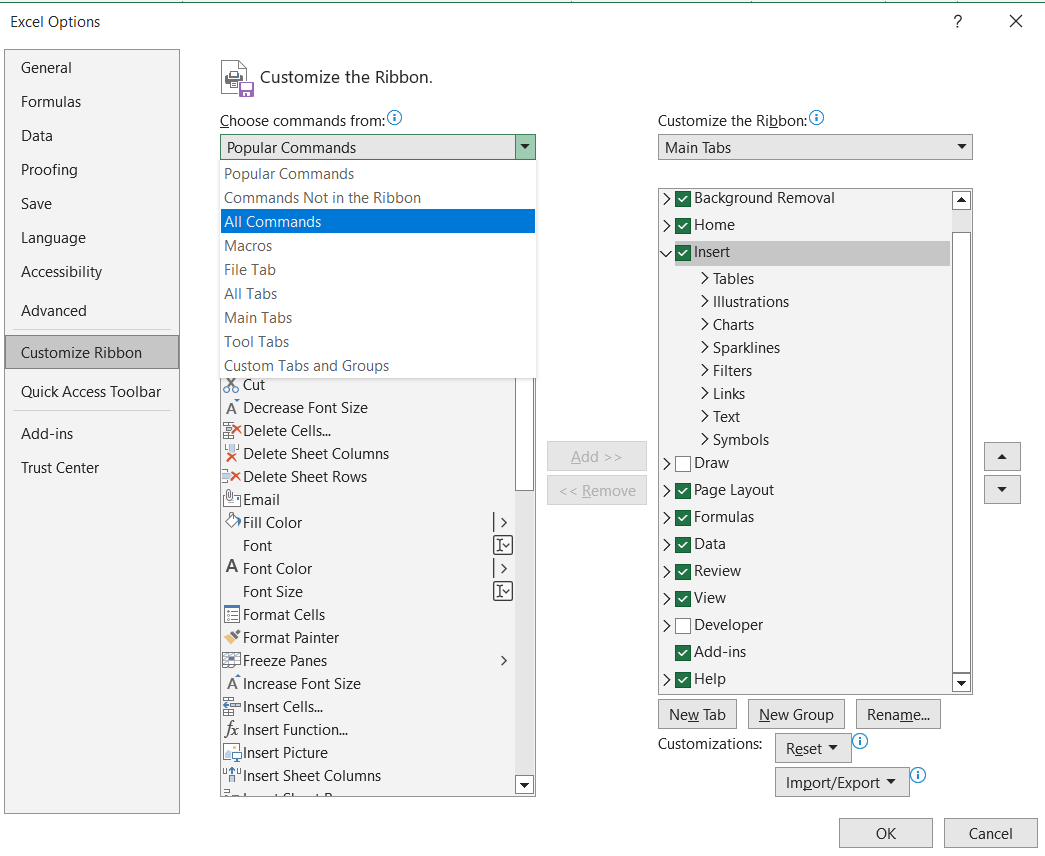1045x856 pixels.
Task: Click the Cancel button
Action: coord(990,833)
